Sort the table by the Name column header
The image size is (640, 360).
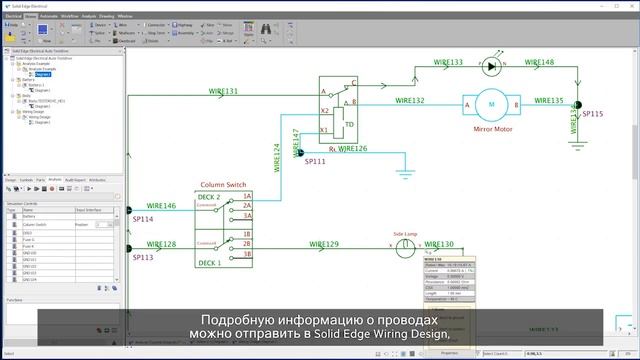(x=48, y=210)
